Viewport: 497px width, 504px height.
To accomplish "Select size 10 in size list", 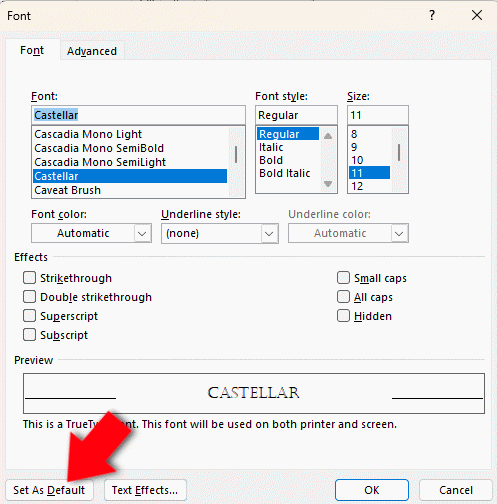I will pos(369,160).
